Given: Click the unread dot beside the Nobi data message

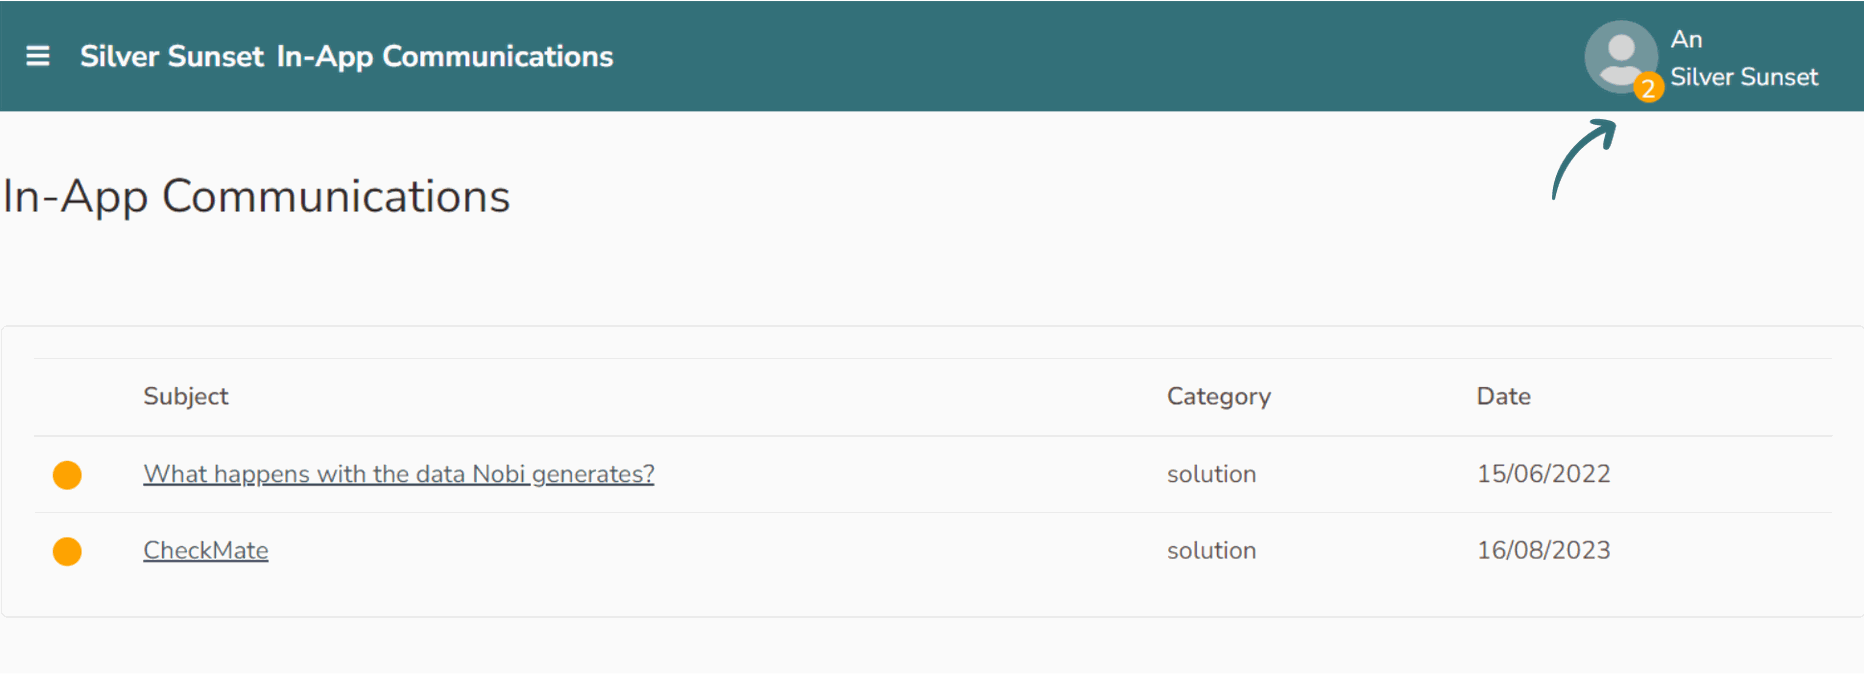Looking at the screenshot, I should click(x=67, y=475).
